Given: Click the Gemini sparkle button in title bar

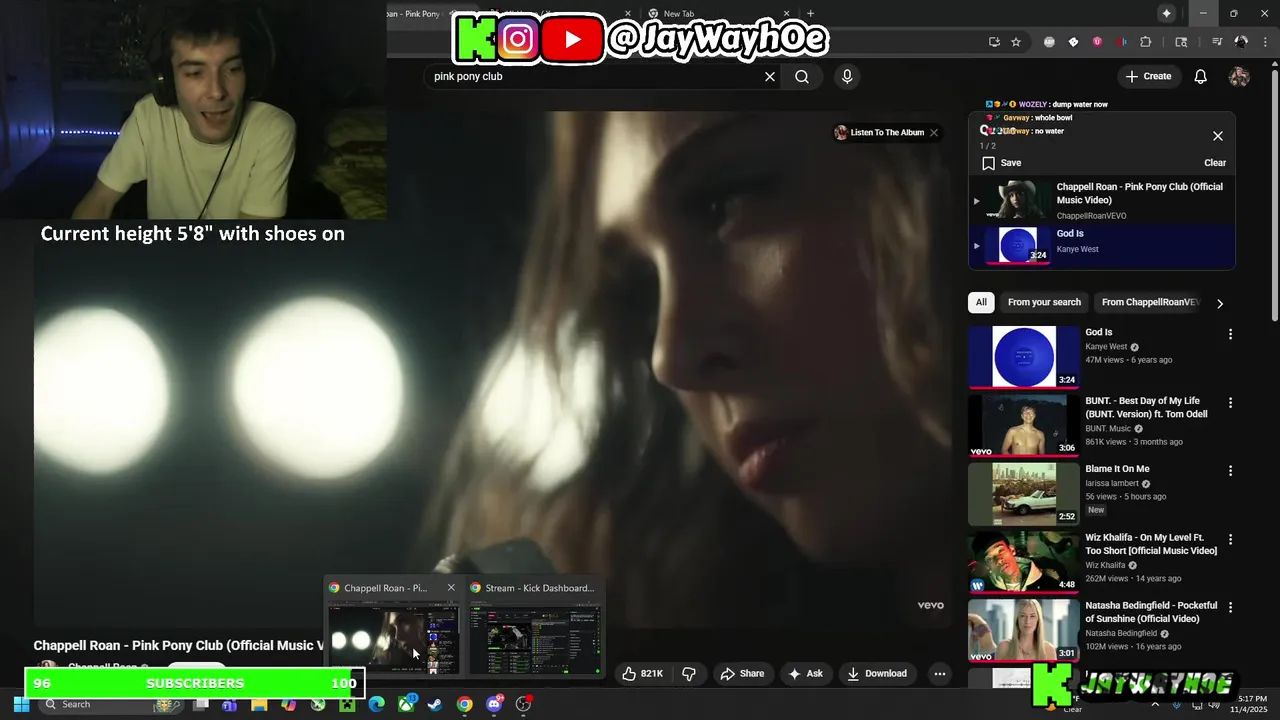Looking at the screenshot, I should pos(1166,13).
